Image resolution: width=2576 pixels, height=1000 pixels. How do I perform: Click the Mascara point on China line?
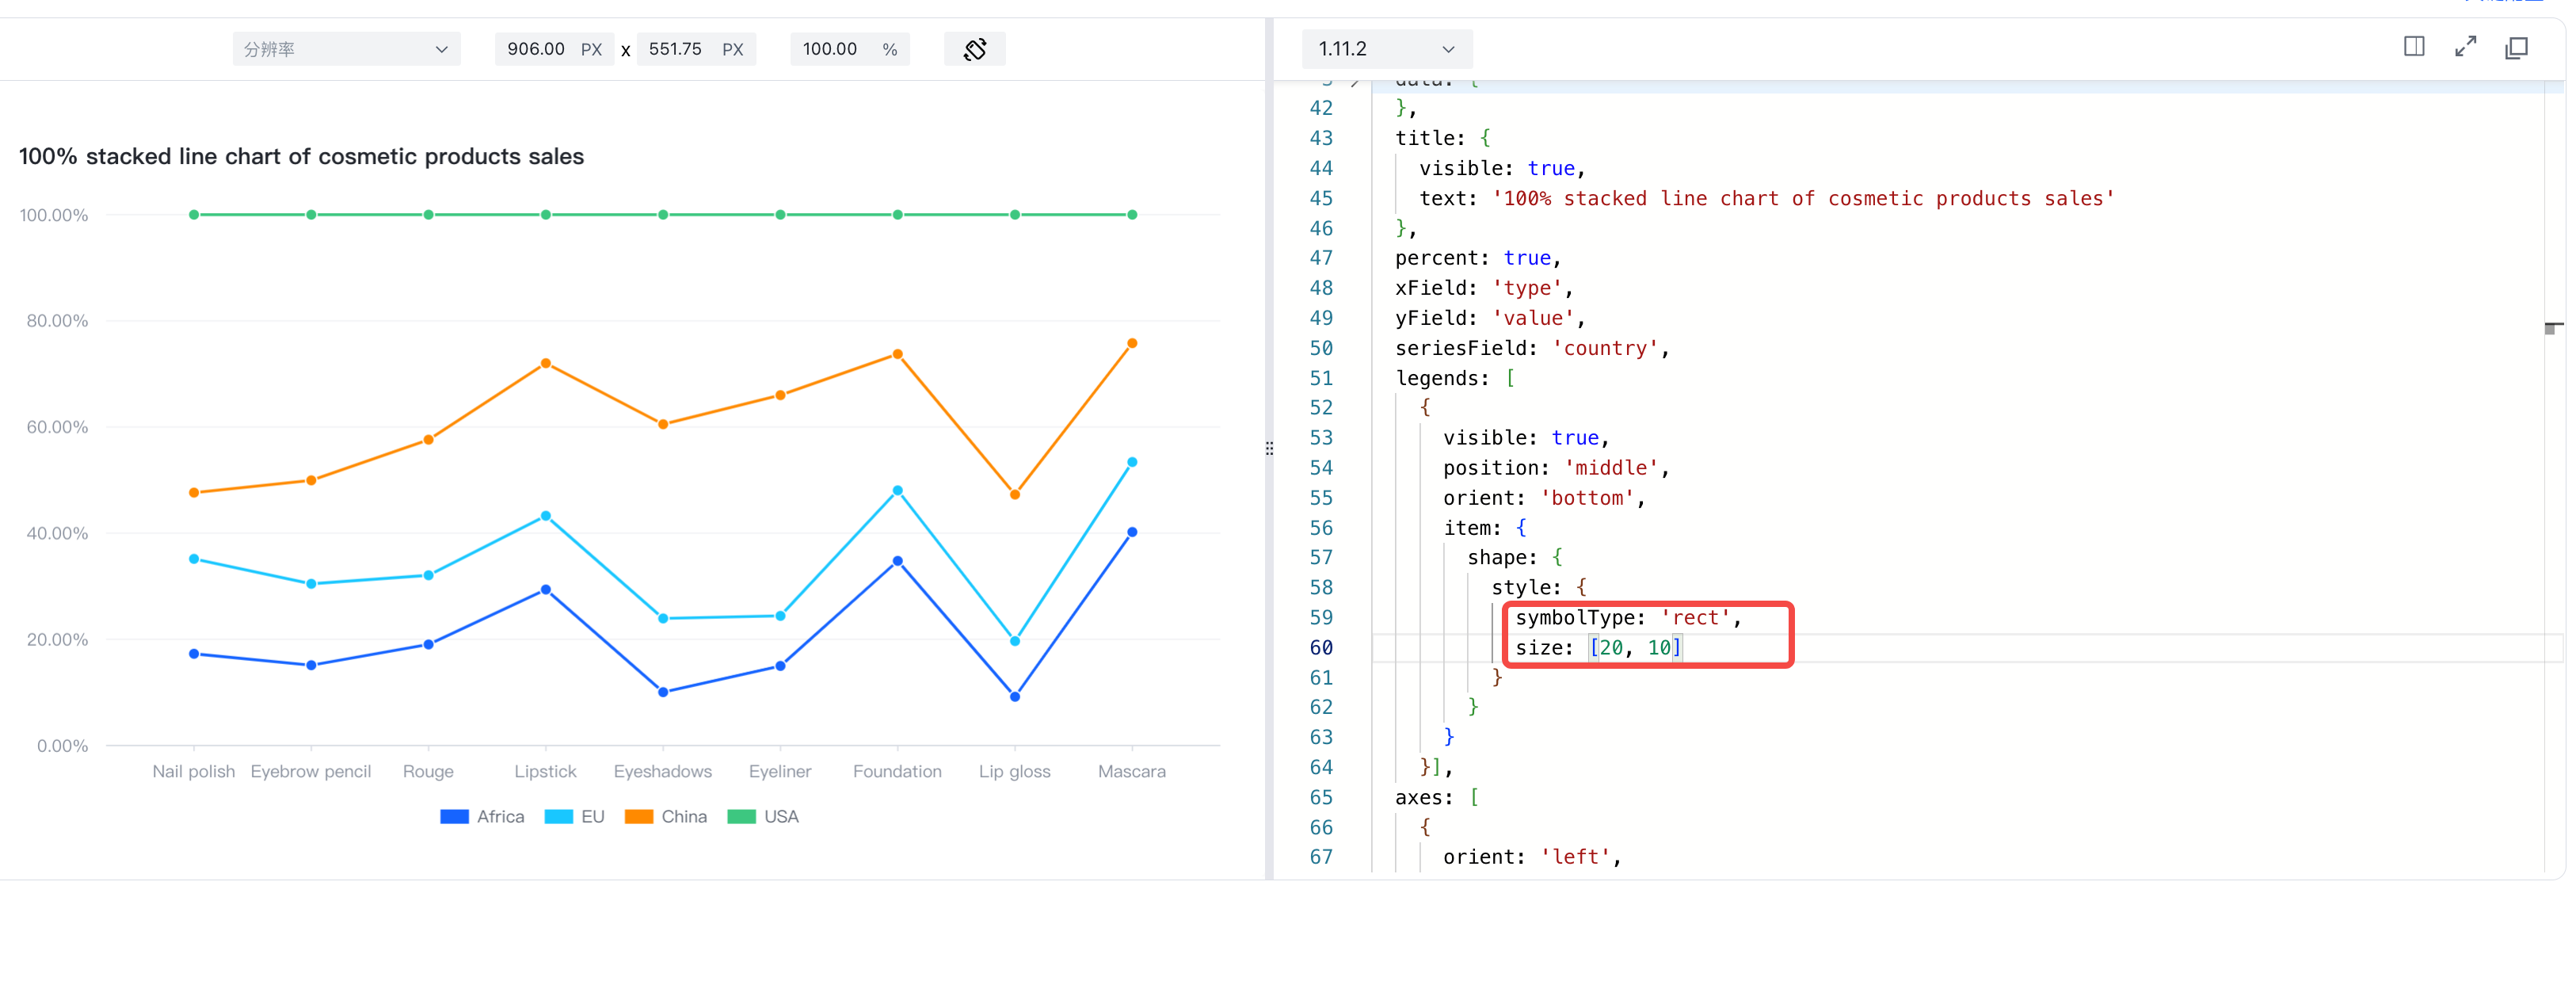click(x=1132, y=343)
